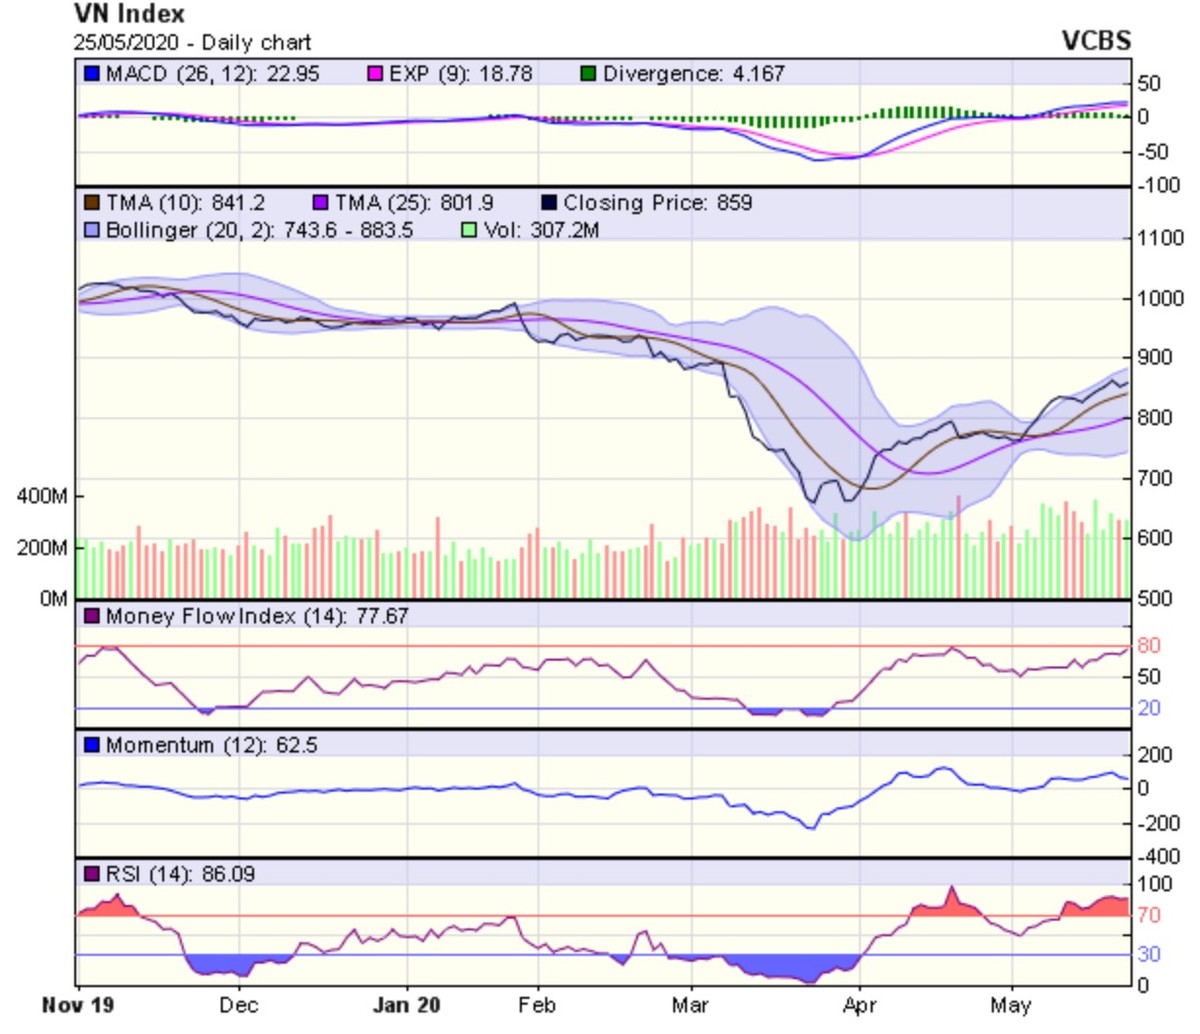
Task: Click the 400M volume axis label
Action: (42, 497)
